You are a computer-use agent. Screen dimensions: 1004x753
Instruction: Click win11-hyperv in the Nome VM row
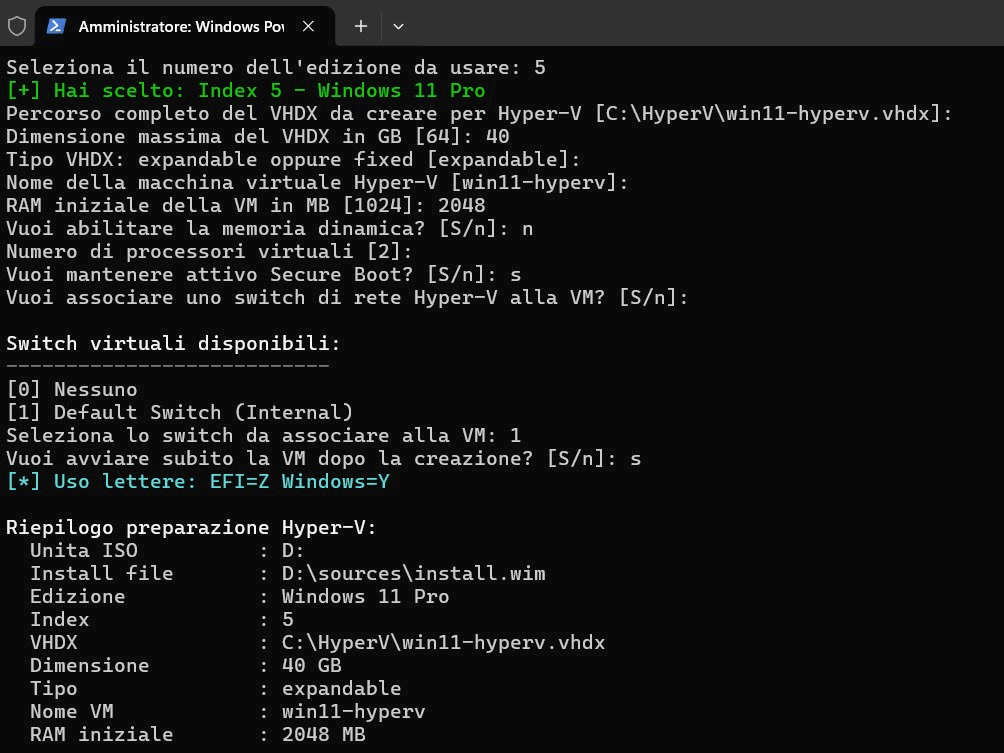(x=353, y=711)
